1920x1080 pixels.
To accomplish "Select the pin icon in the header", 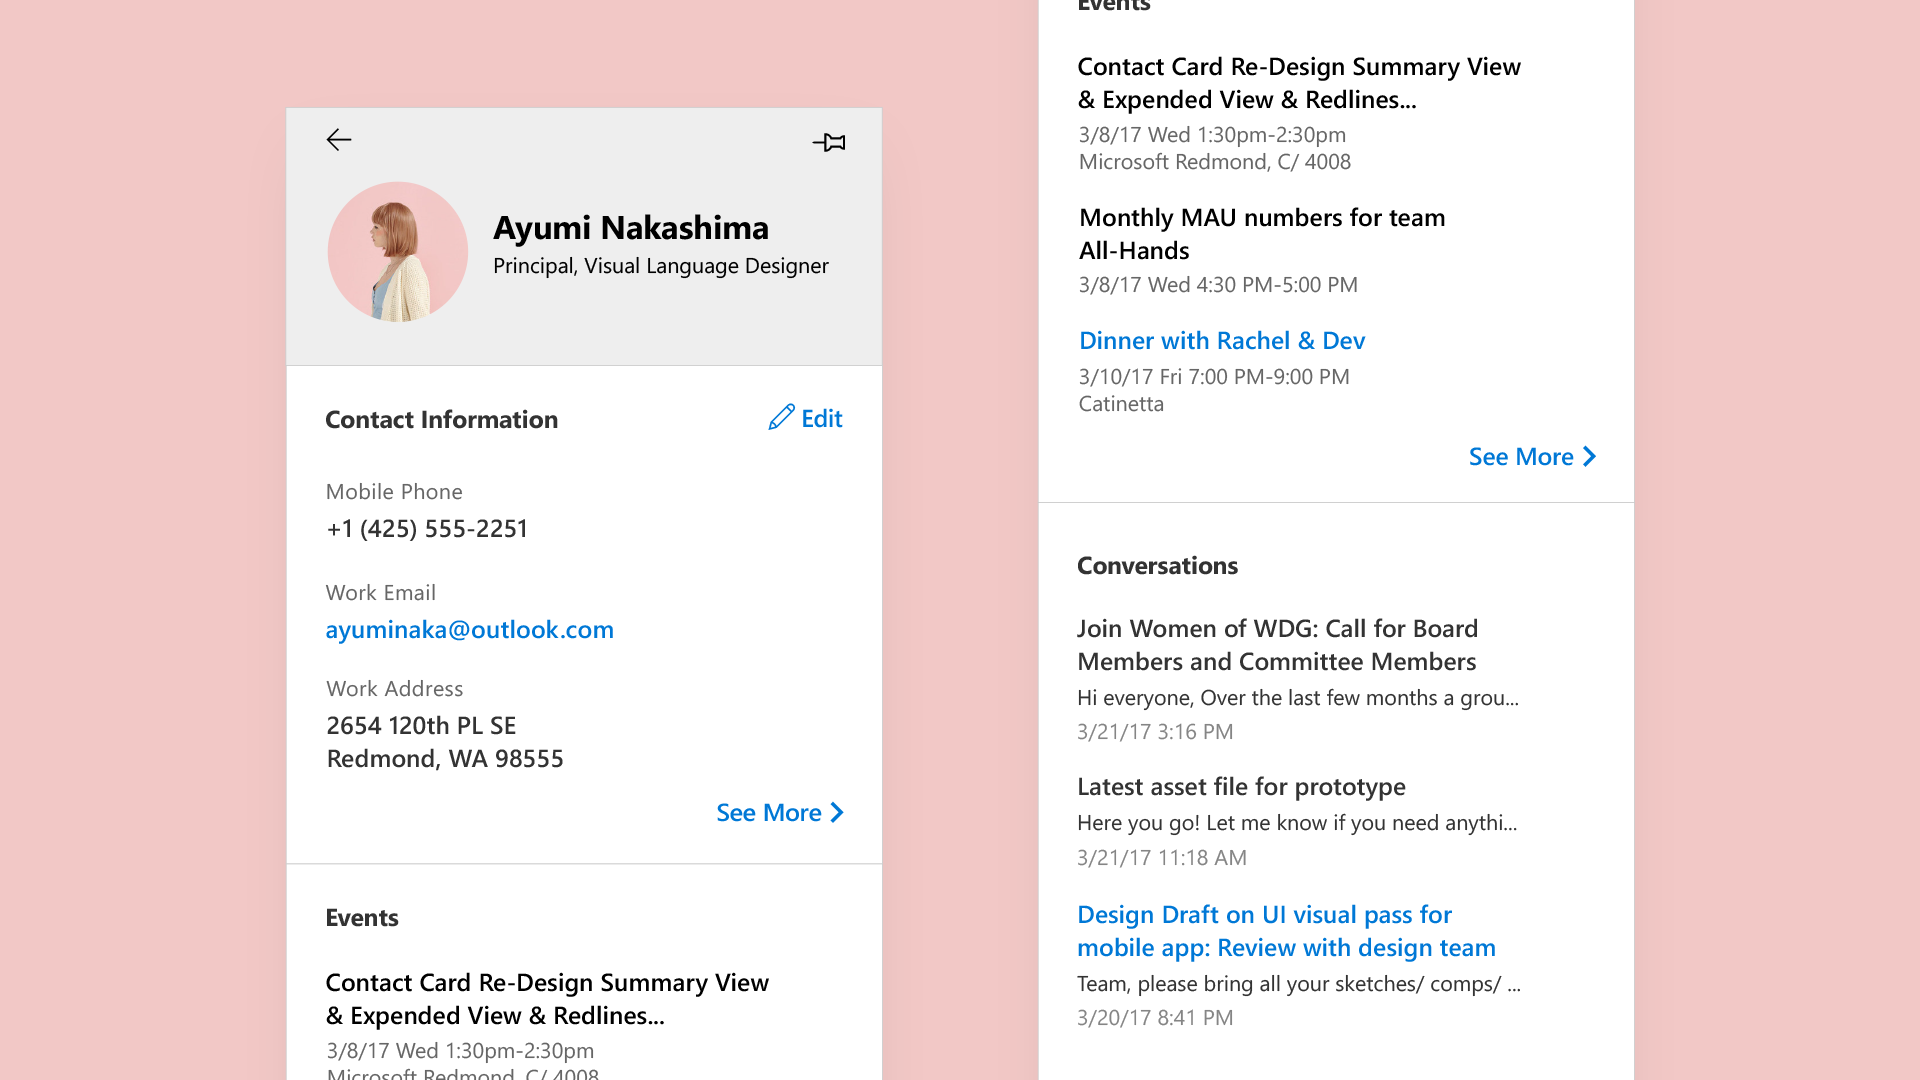I will click(x=829, y=142).
